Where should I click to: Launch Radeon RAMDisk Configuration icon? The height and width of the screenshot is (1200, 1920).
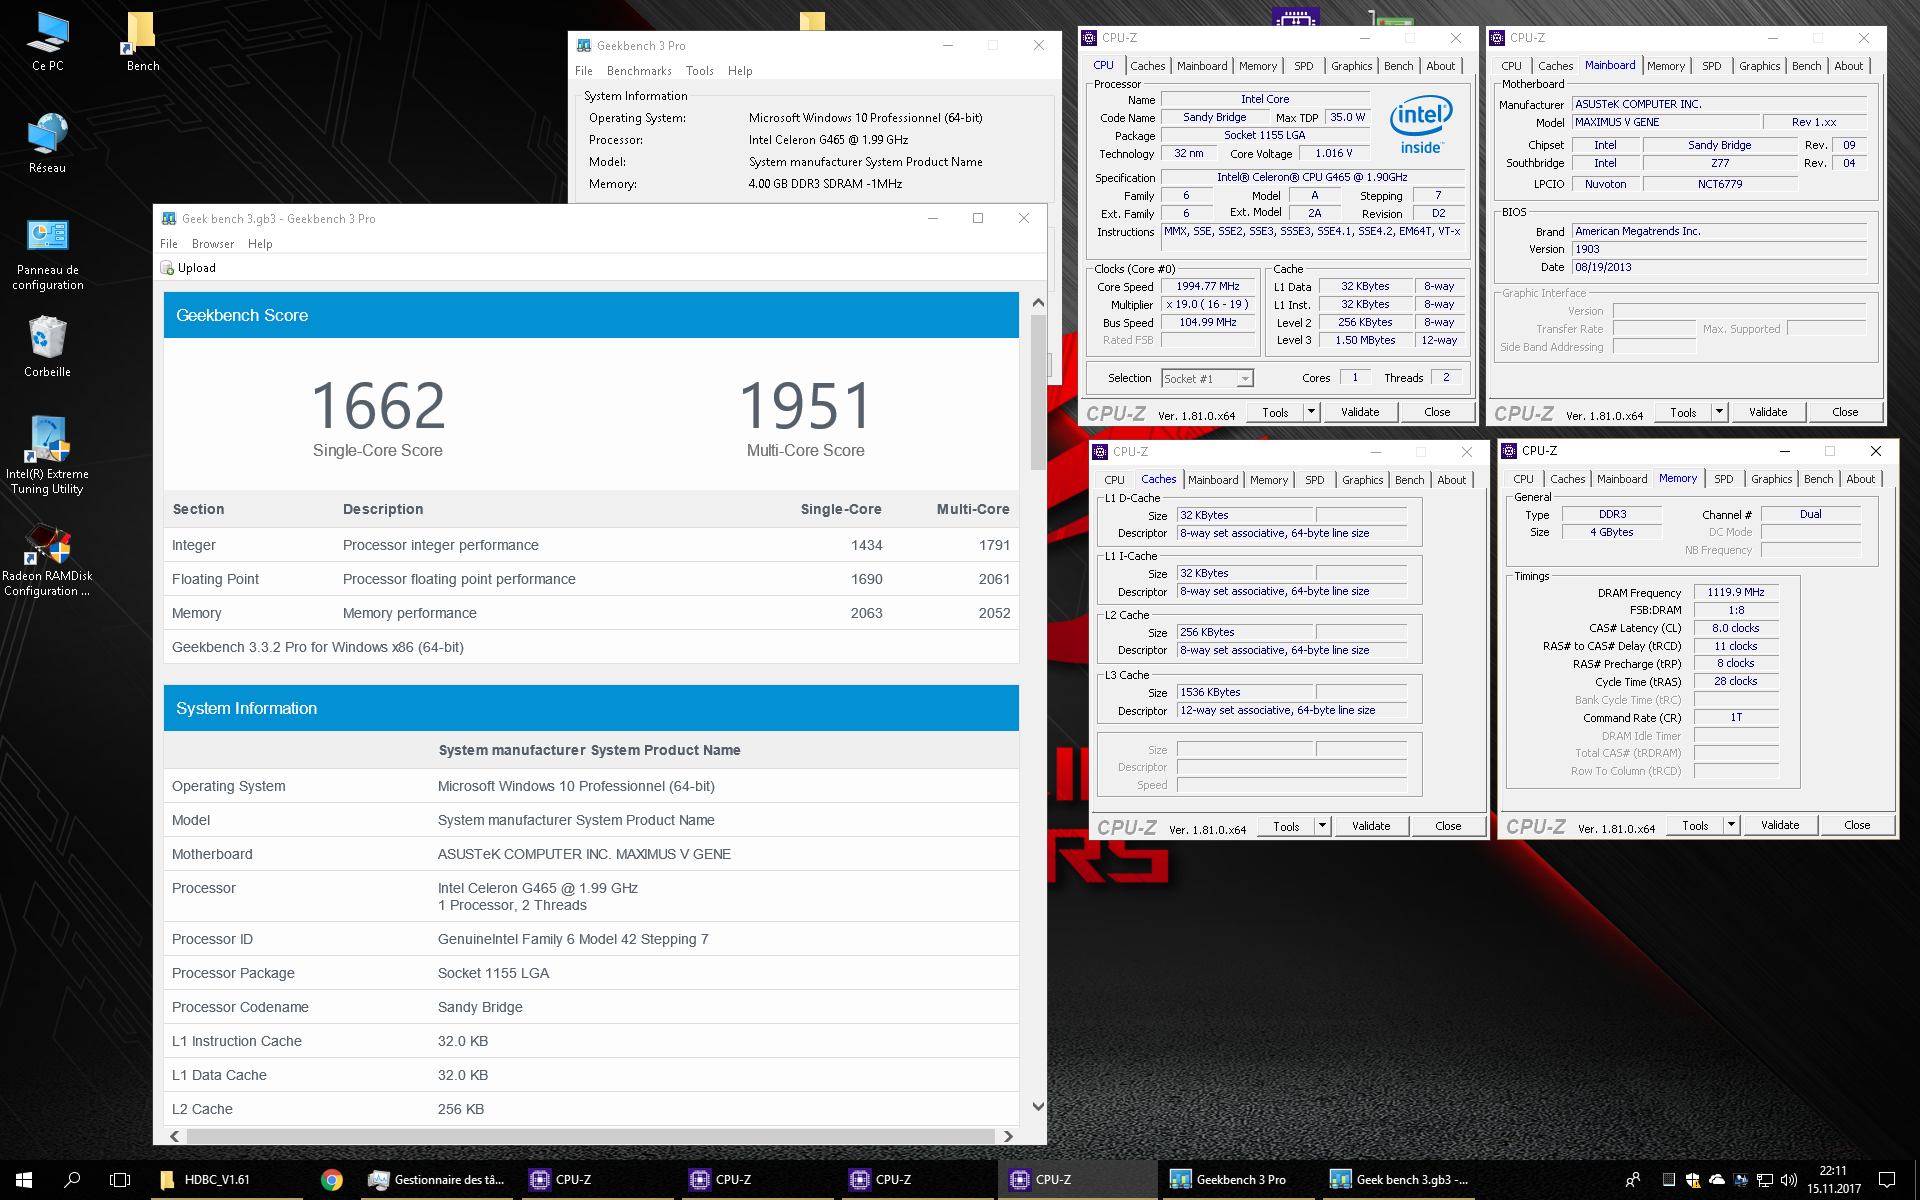click(47, 560)
